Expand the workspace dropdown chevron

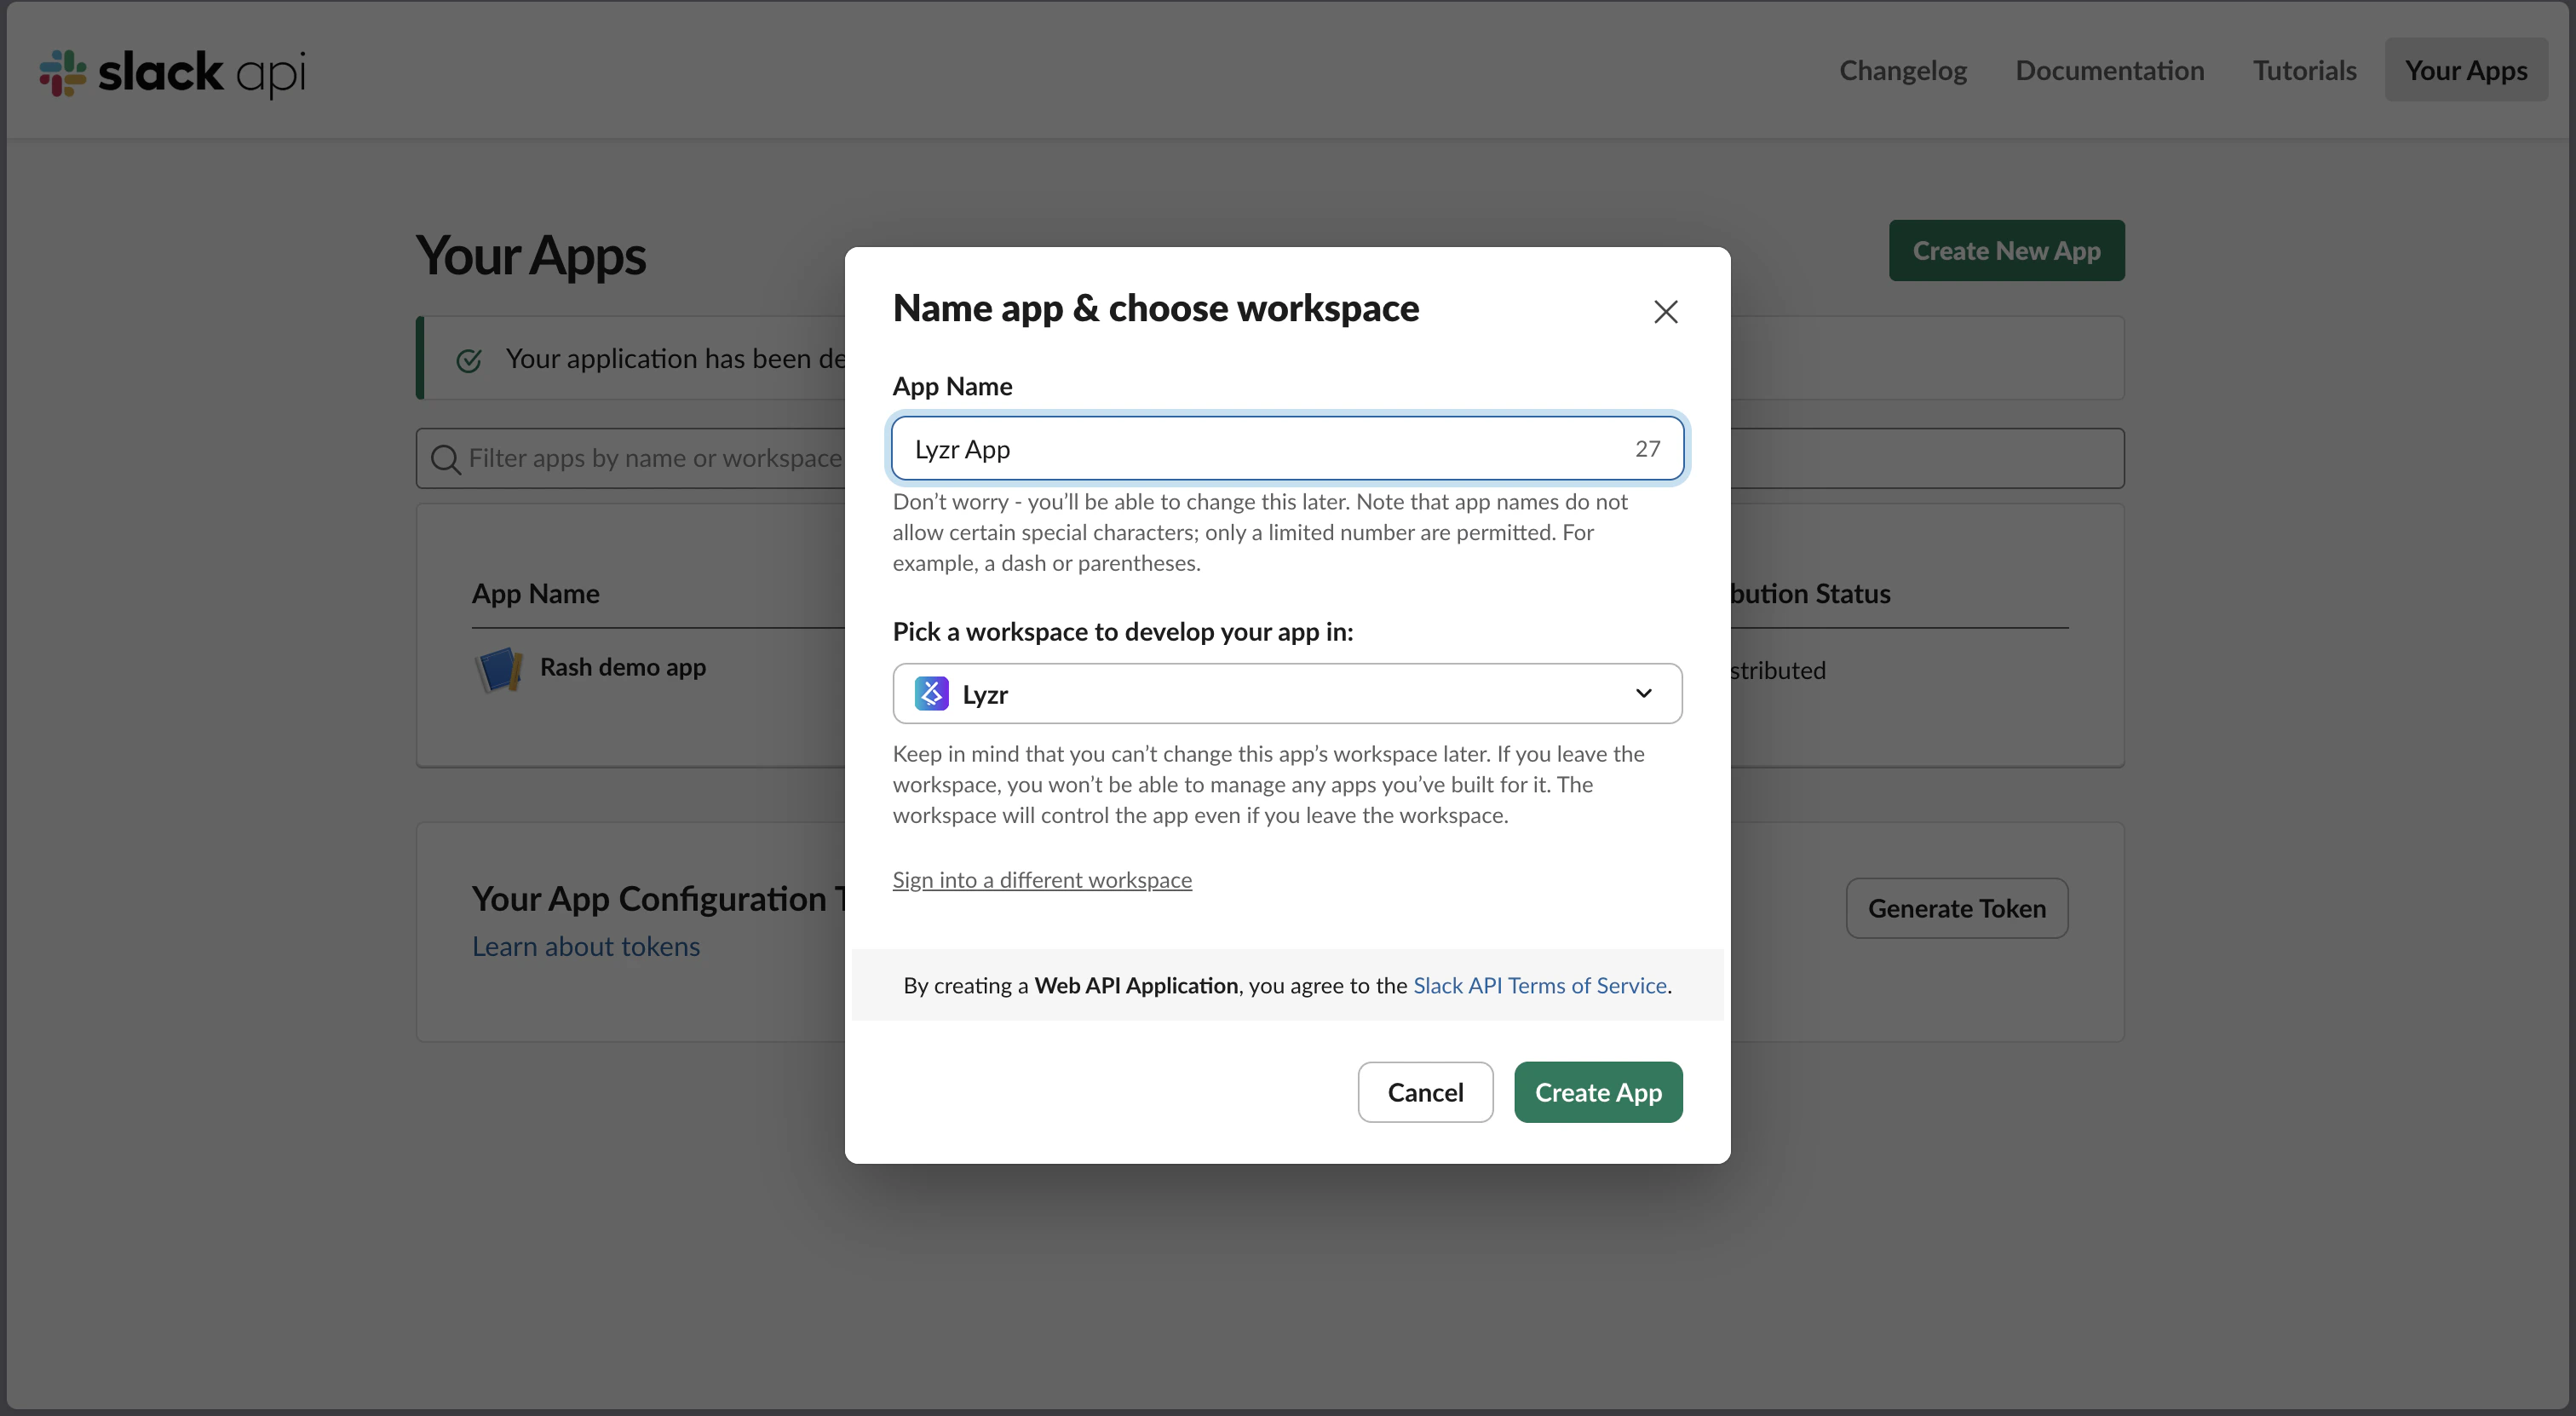tap(1643, 694)
